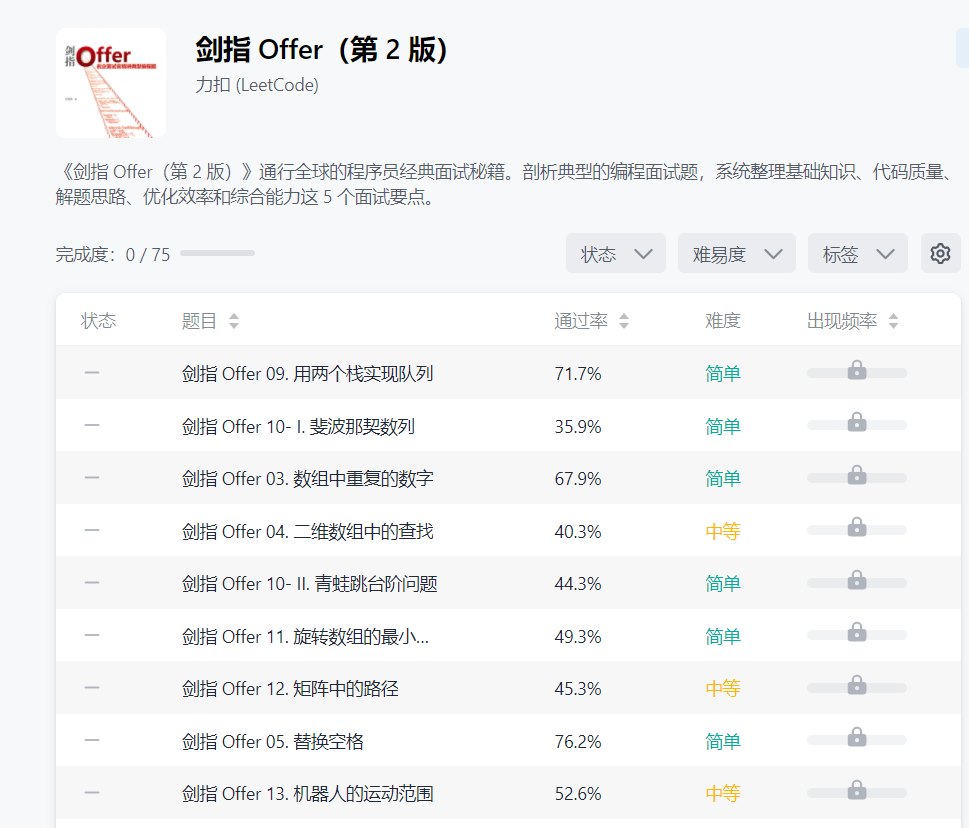Click the 40.3% pass rate value
This screenshot has width=969, height=828.
[578, 531]
